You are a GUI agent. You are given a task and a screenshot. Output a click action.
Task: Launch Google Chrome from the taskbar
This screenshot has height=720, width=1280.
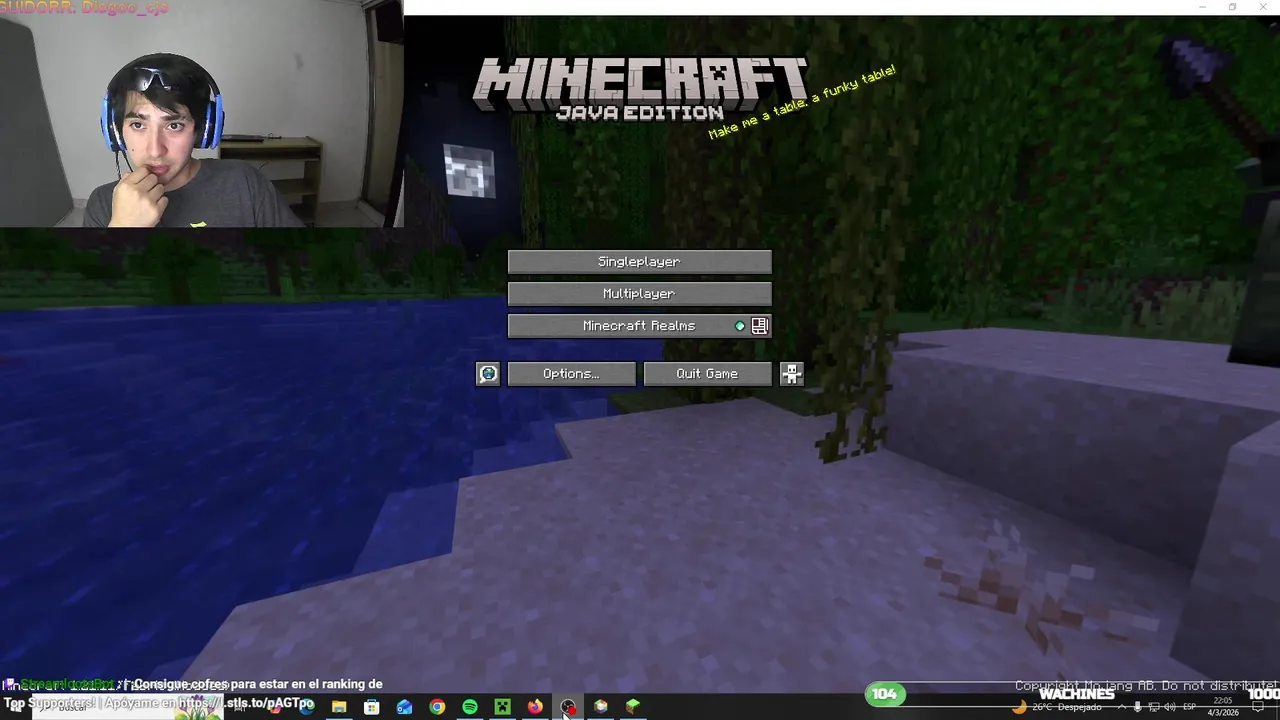click(x=437, y=707)
